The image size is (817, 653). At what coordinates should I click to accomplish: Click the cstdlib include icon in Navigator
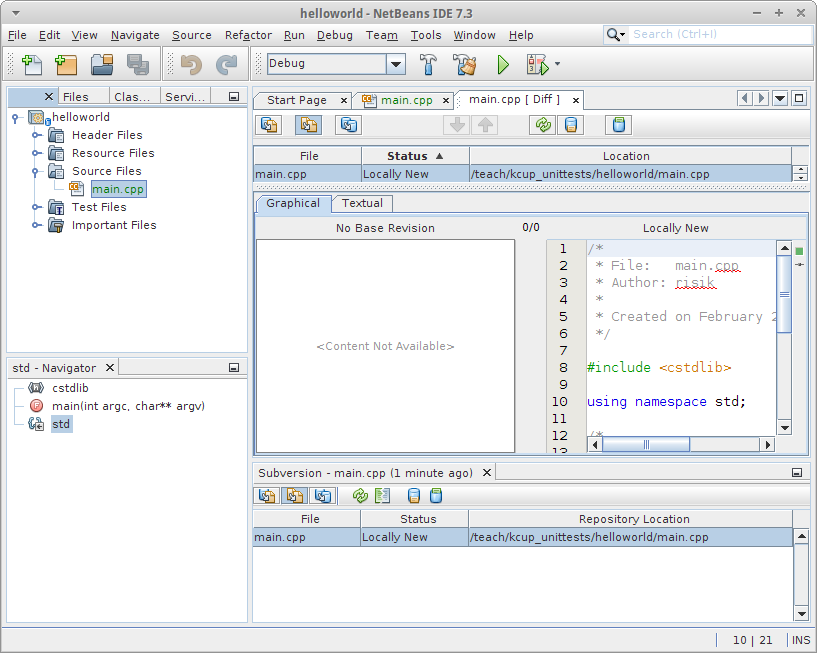click(x=36, y=388)
